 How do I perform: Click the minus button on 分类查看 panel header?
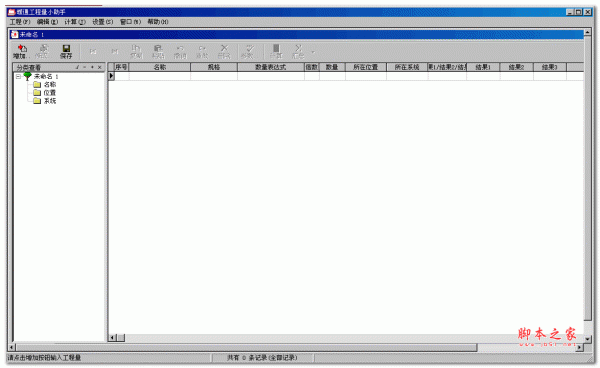[x=85, y=67]
